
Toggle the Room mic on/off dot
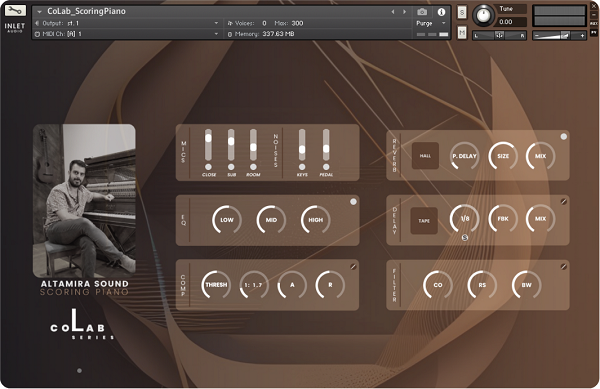(x=253, y=167)
